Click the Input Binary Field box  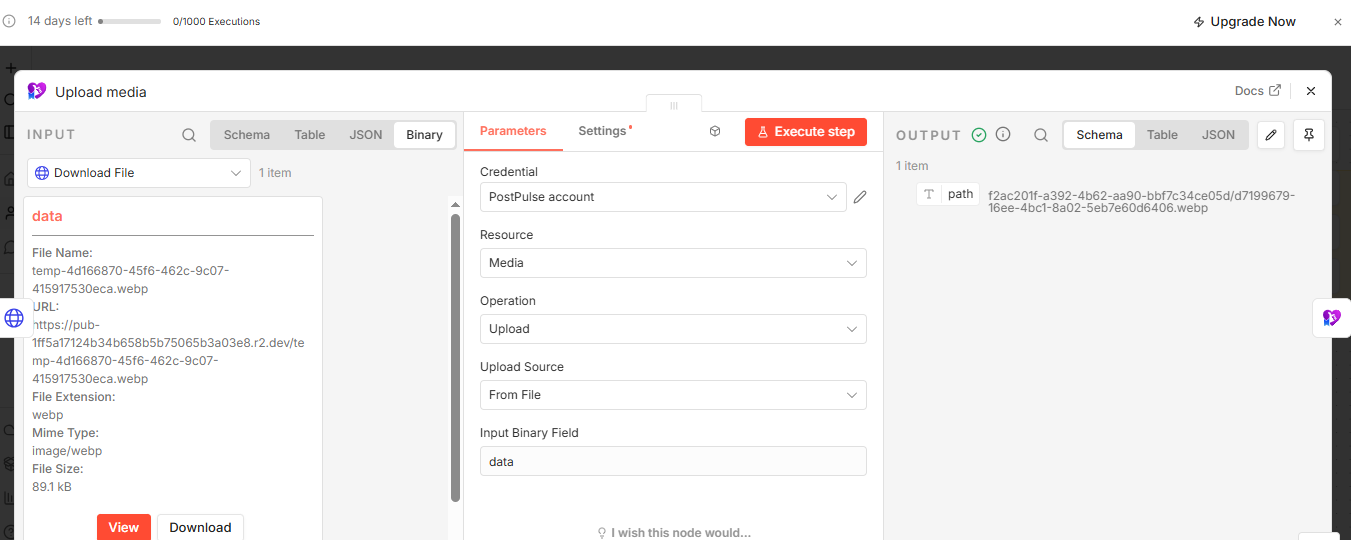pyautogui.click(x=673, y=461)
